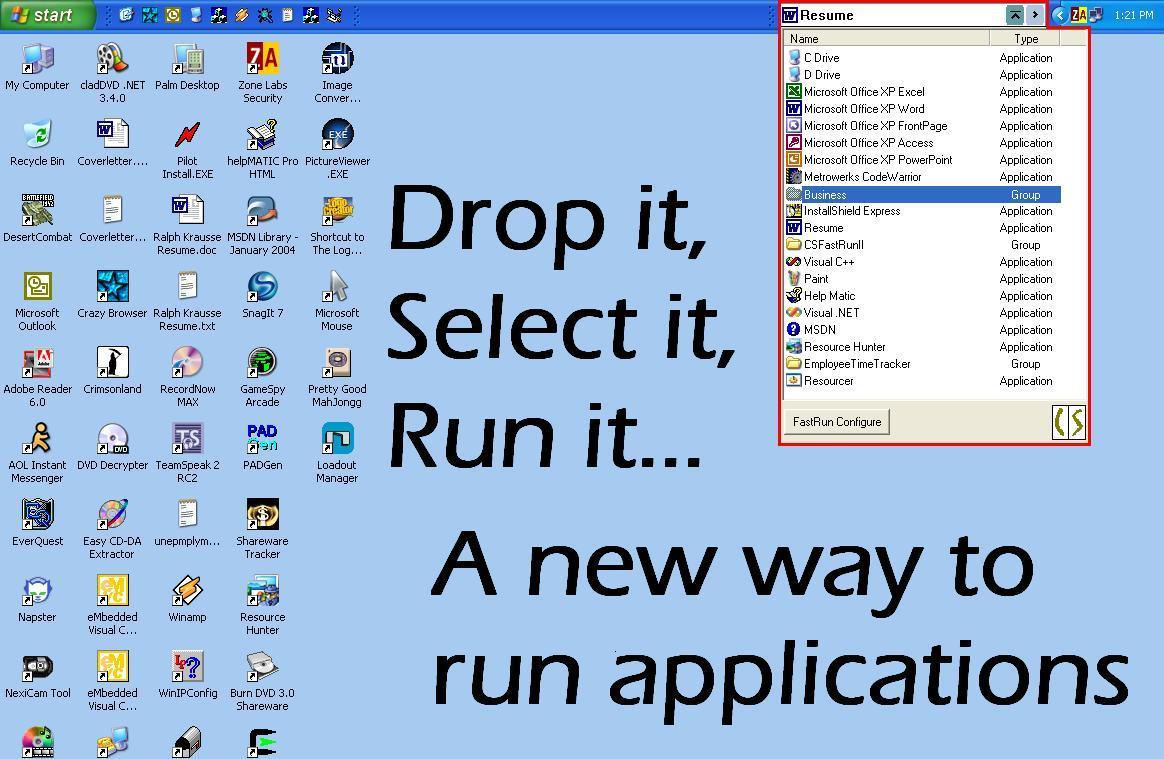Launch Adobe Reader 6.0 shortcut
Viewport: 1164px width, 759px height.
click(x=37, y=377)
